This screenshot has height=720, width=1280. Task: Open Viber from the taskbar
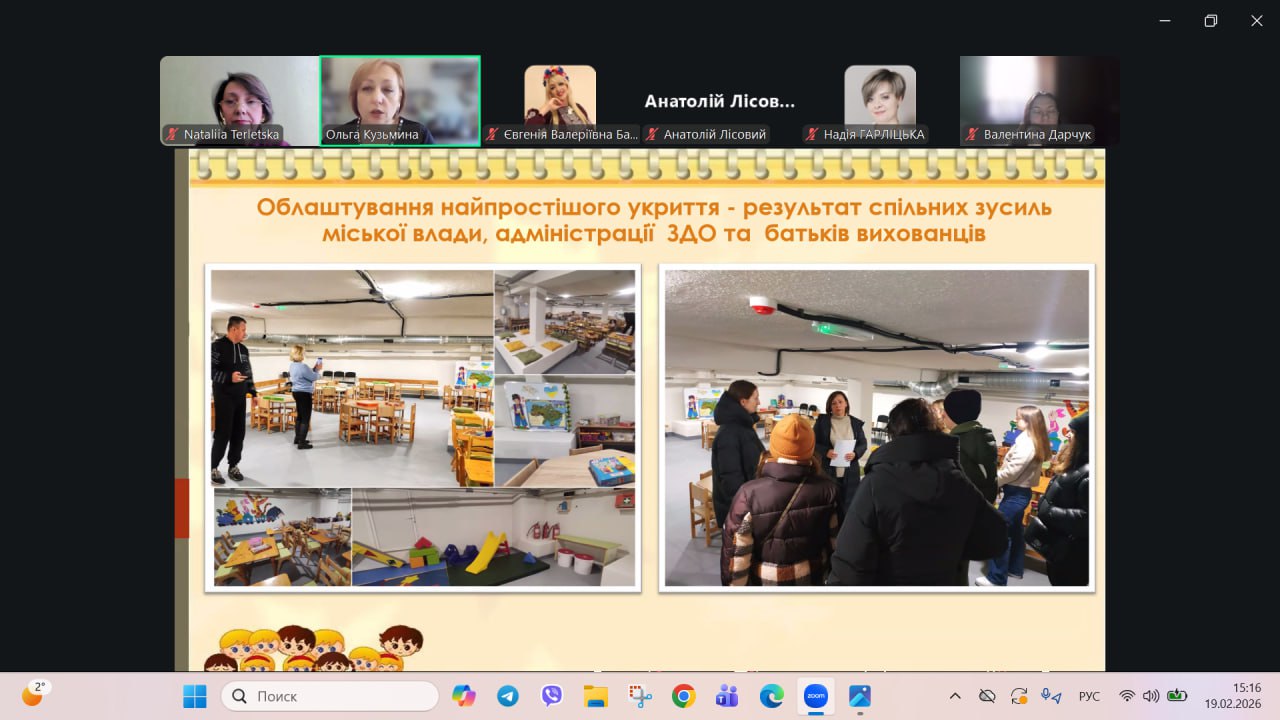click(x=552, y=696)
